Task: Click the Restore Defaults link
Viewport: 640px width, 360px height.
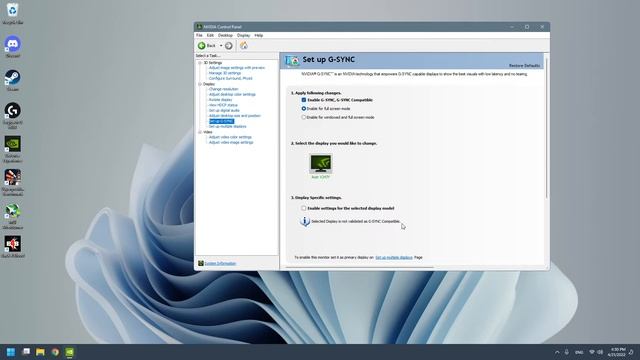Action: (x=524, y=66)
